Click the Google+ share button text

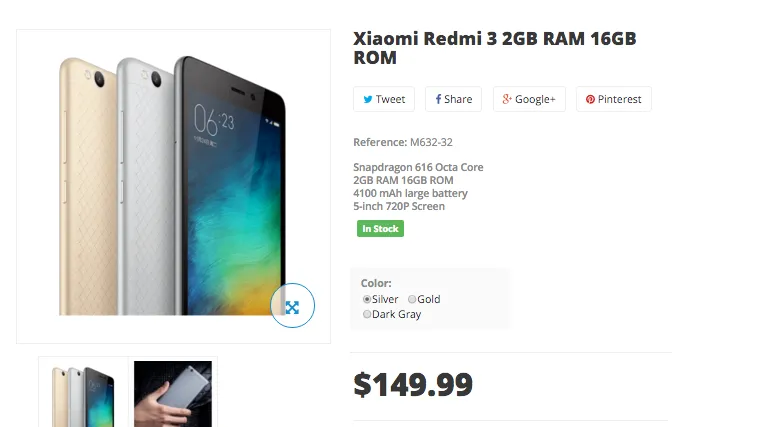tap(535, 99)
